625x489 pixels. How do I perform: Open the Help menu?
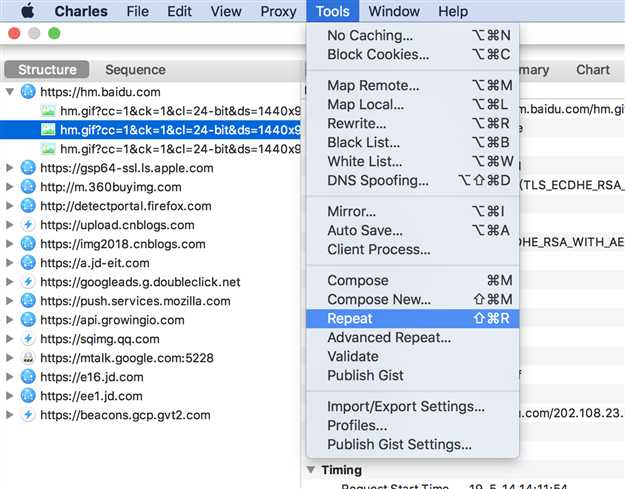[453, 11]
